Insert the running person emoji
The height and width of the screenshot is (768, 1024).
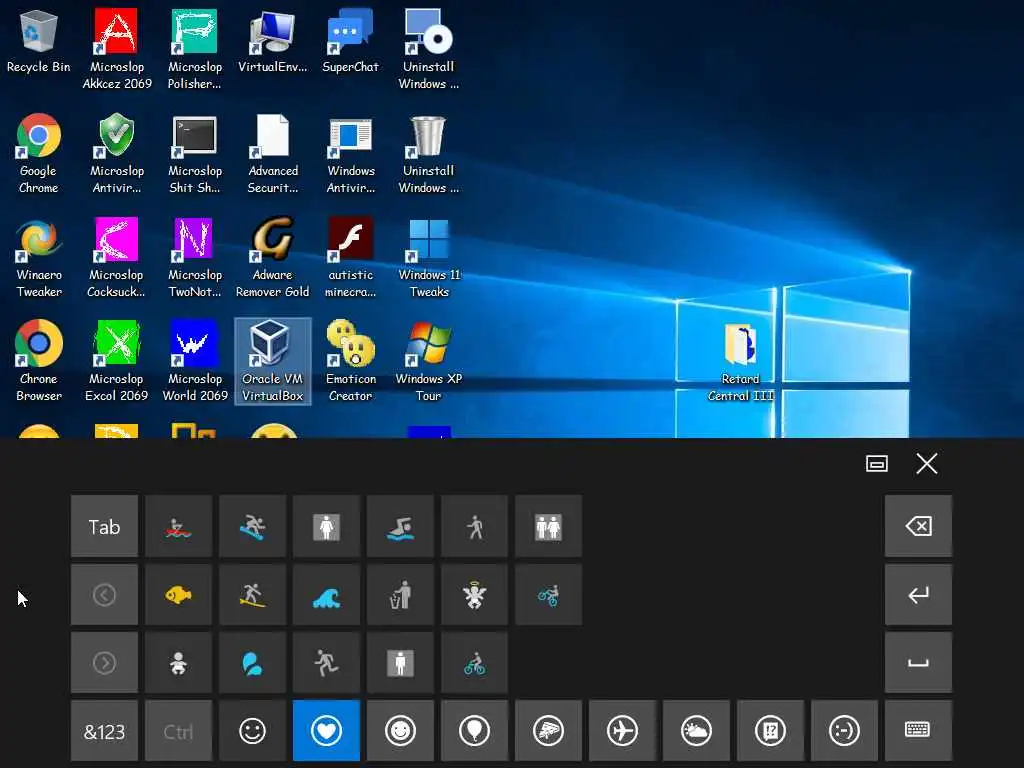326,663
